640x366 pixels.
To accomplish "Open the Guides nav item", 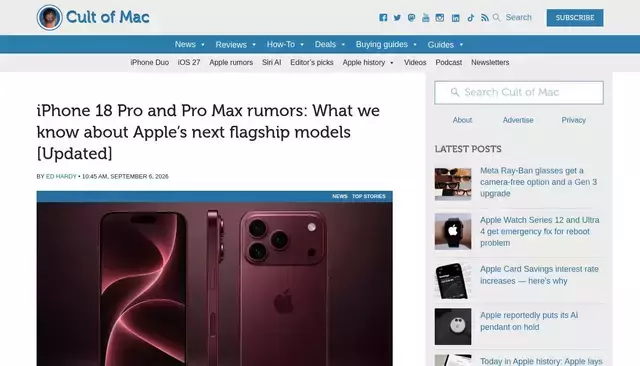I will 440,44.
